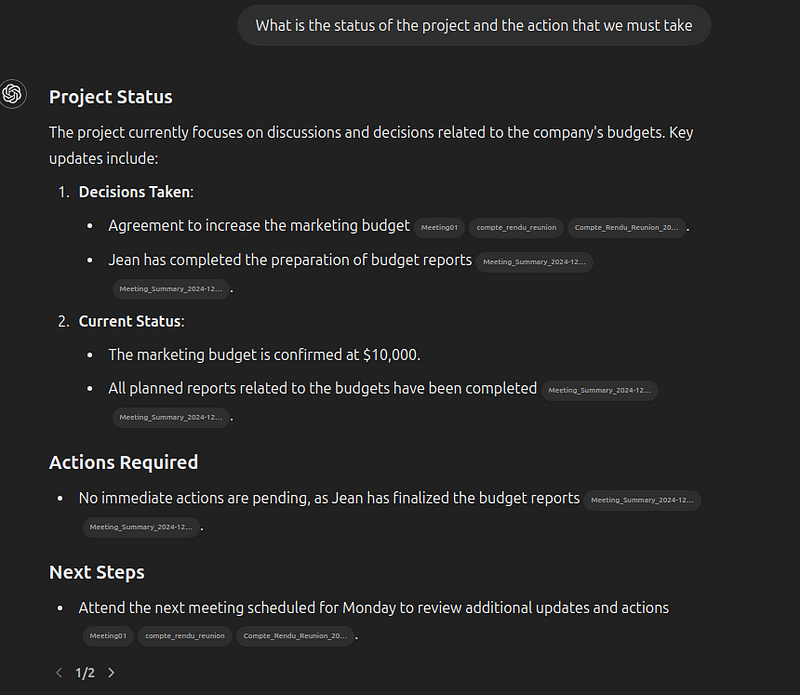Click the Next Steps heading
Viewport: 800px width, 695px height.
click(x=97, y=572)
